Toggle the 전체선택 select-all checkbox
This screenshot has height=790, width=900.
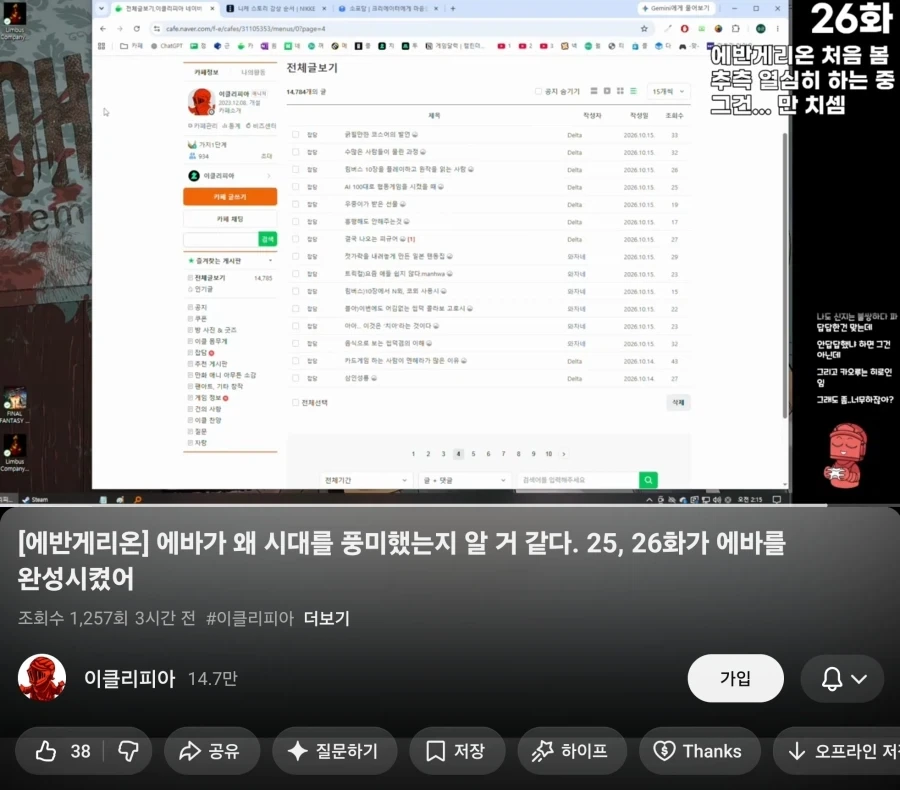click(296, 402)
